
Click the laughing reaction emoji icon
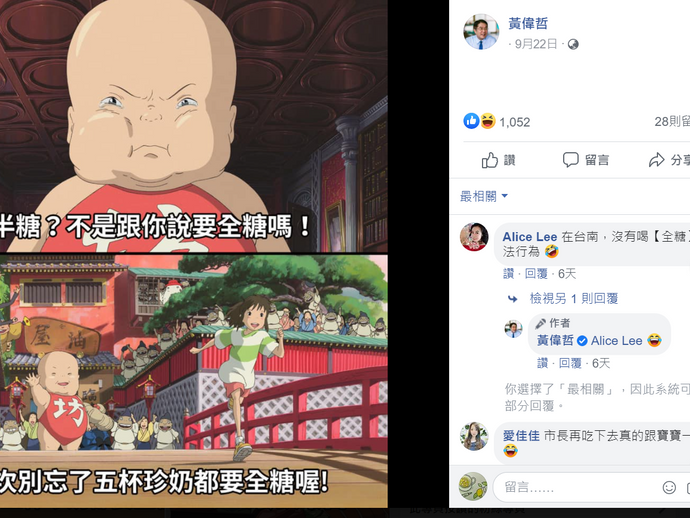pos(488,121)
